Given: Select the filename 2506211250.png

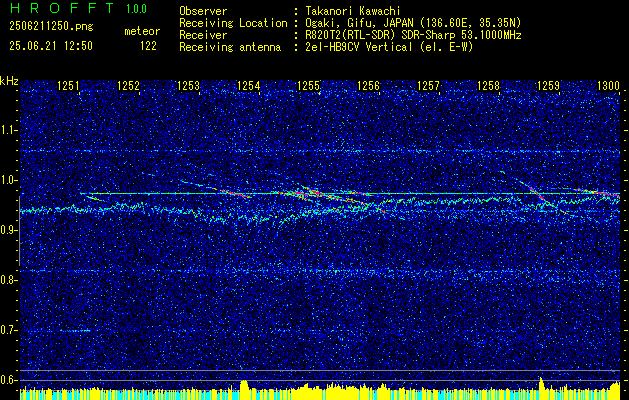Looking at the screenshot, I should pos(51,27).
